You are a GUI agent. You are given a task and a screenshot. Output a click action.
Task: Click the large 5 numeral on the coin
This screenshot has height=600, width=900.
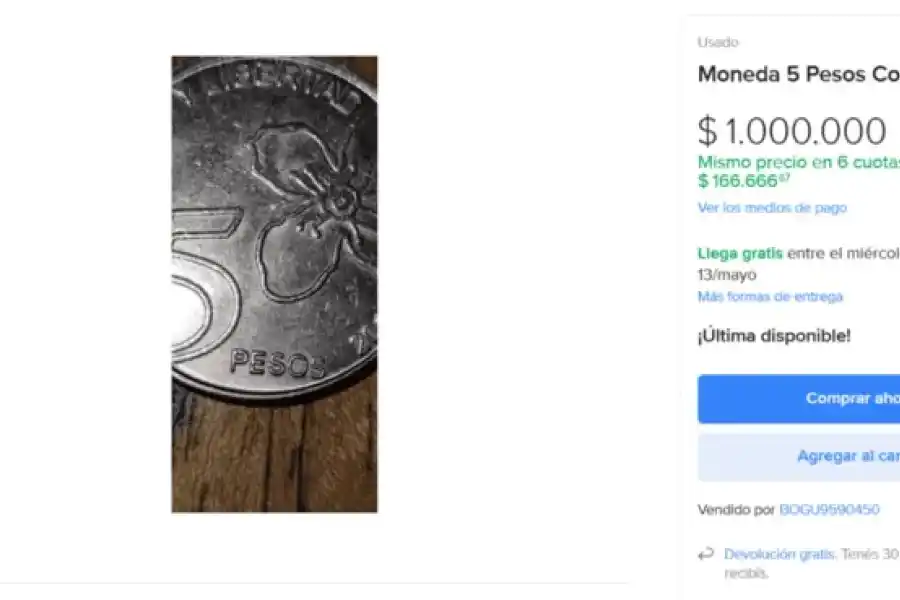point(205,285)
